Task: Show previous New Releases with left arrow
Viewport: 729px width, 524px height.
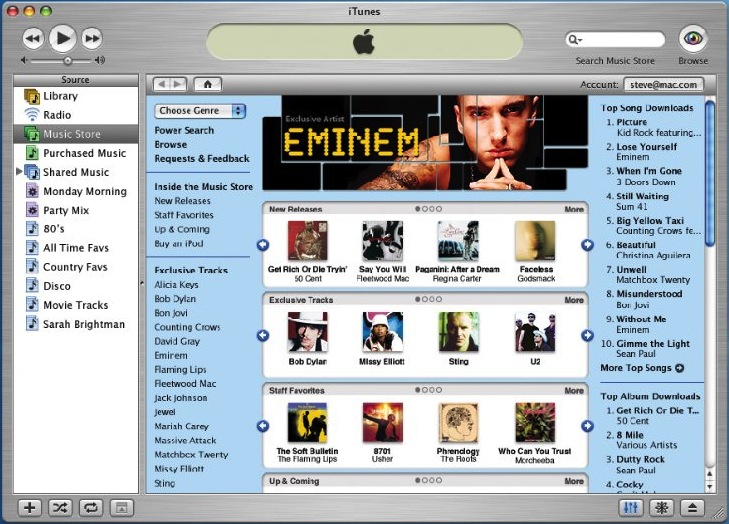Action: 263,245
